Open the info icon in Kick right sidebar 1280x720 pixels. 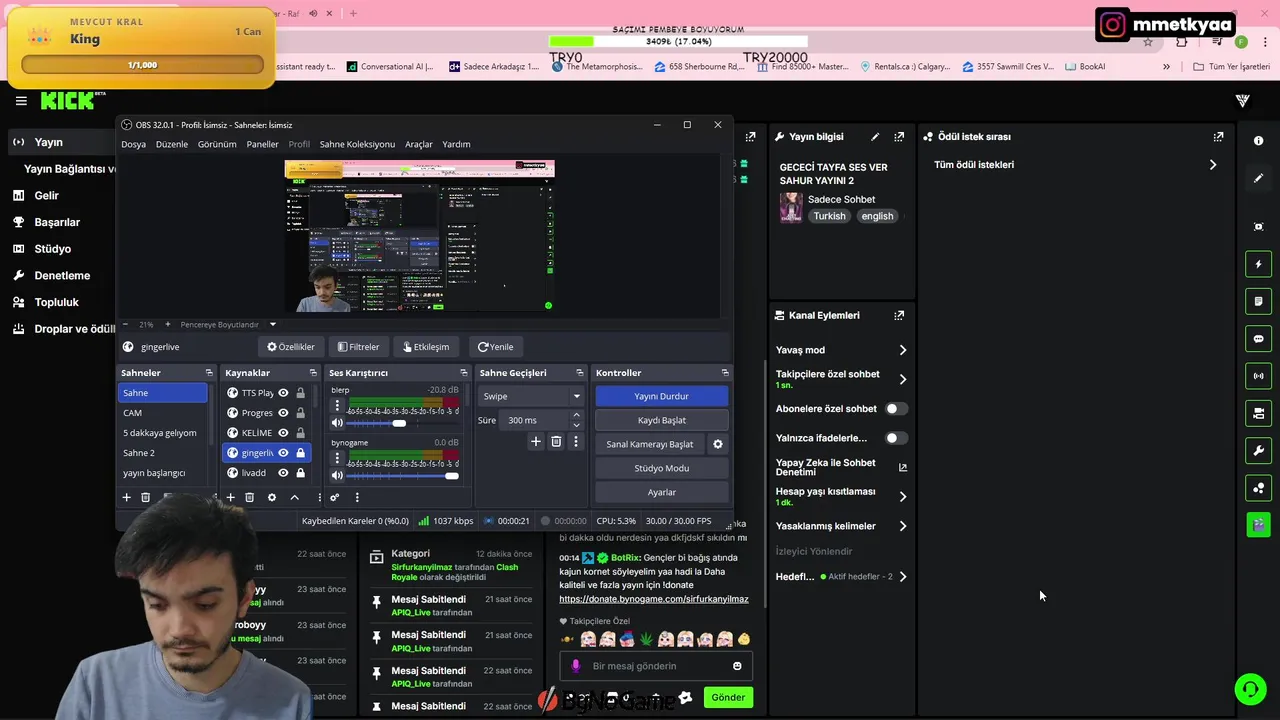point(1258,141)
